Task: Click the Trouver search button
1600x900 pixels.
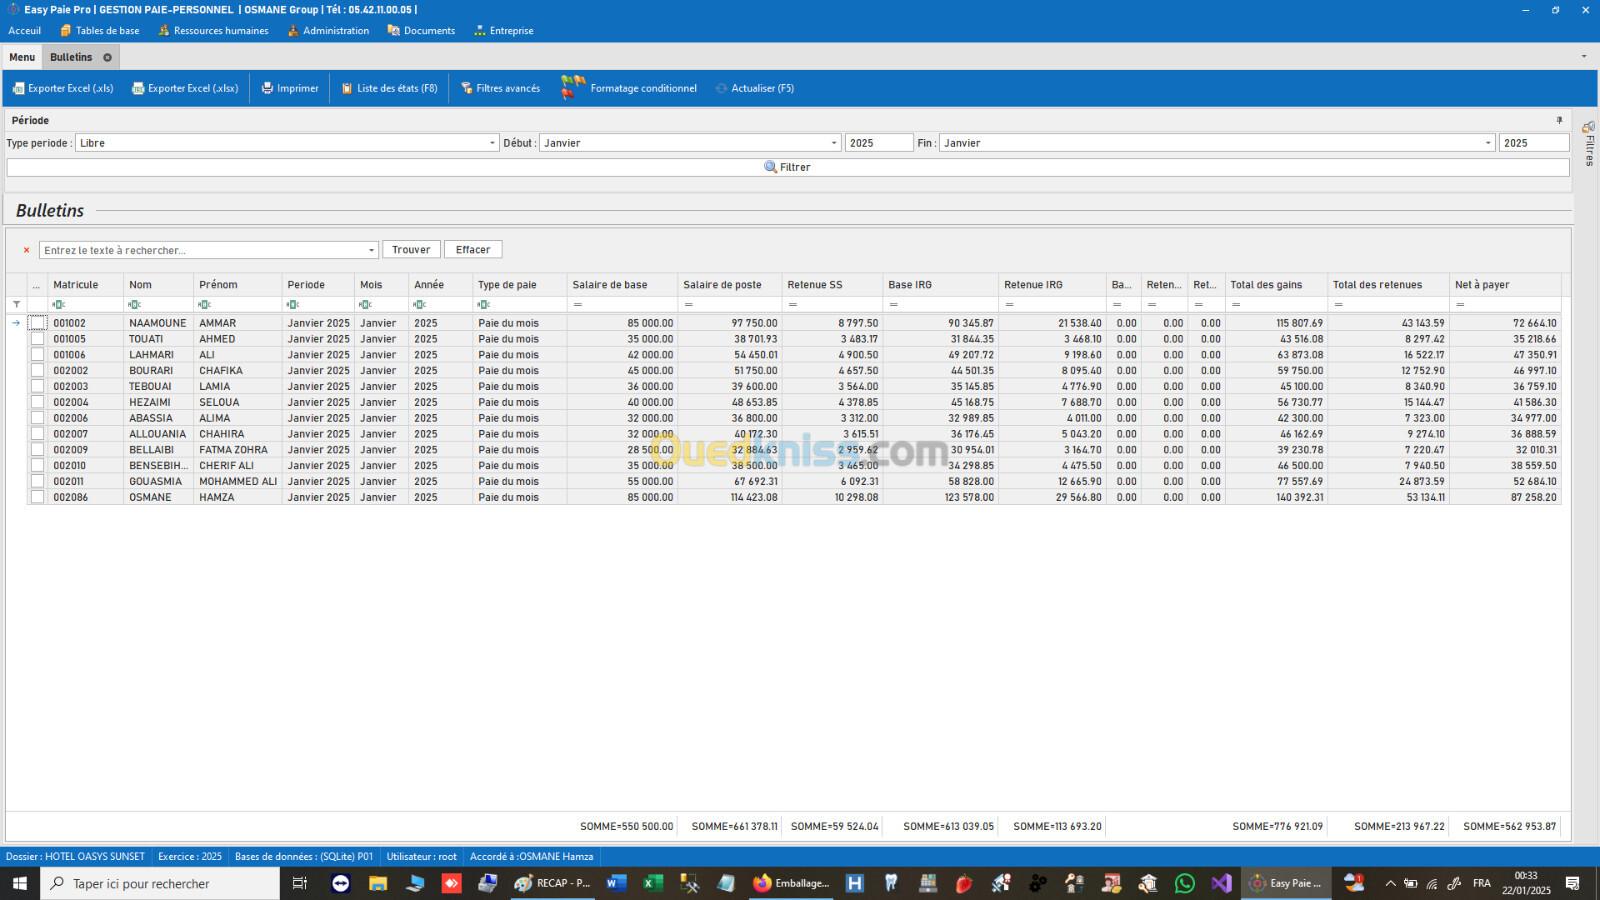Action: tap(411, 250)
